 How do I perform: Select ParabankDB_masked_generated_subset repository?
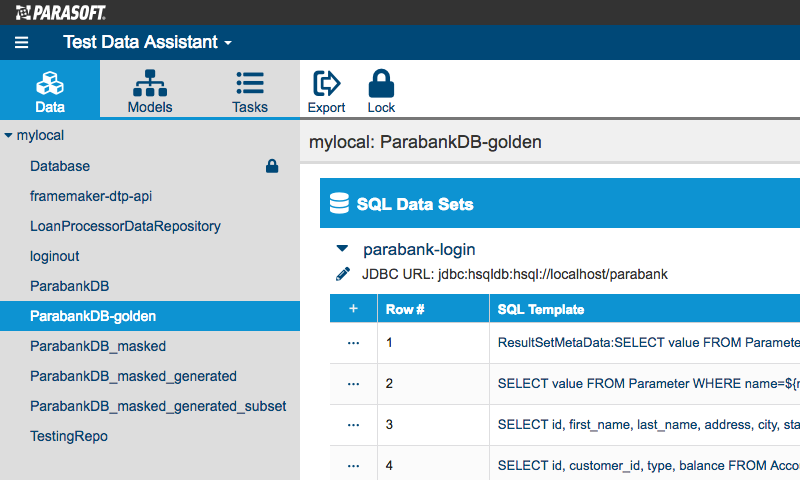[x=158, y=407]
